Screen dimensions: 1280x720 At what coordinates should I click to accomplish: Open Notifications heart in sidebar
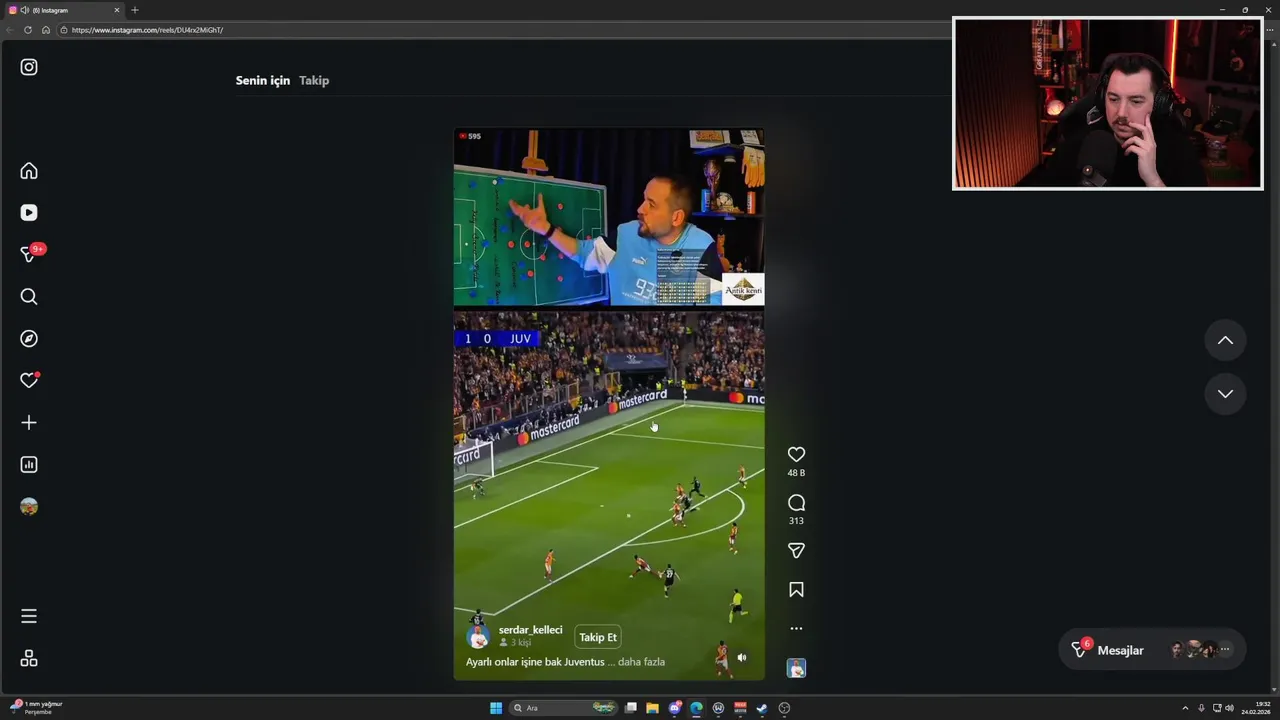coord(29,381)
